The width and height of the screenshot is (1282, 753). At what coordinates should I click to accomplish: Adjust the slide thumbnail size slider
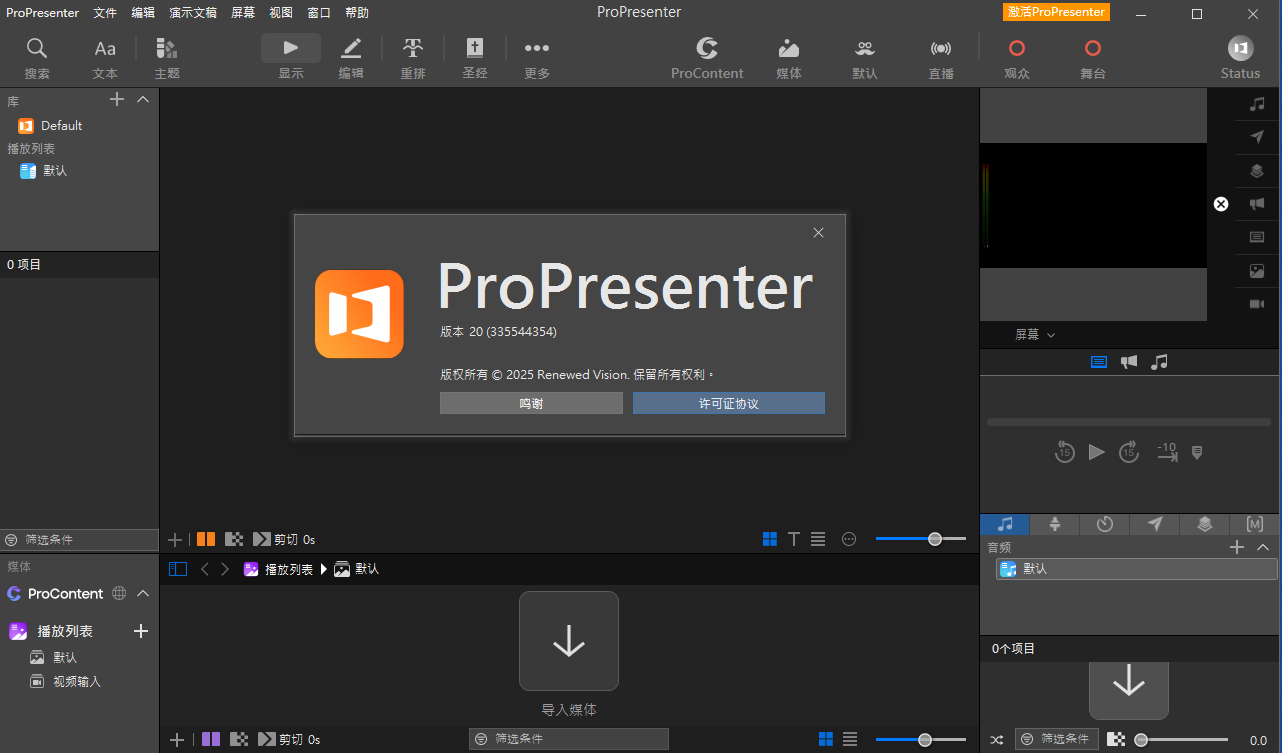click(x=934, y=539)
